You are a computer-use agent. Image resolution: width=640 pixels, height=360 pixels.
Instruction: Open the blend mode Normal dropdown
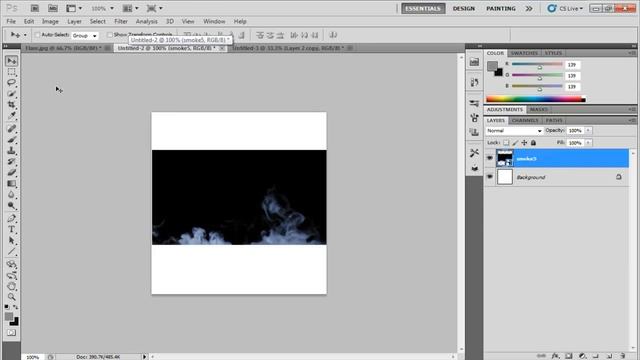click(x=514, y=131)
